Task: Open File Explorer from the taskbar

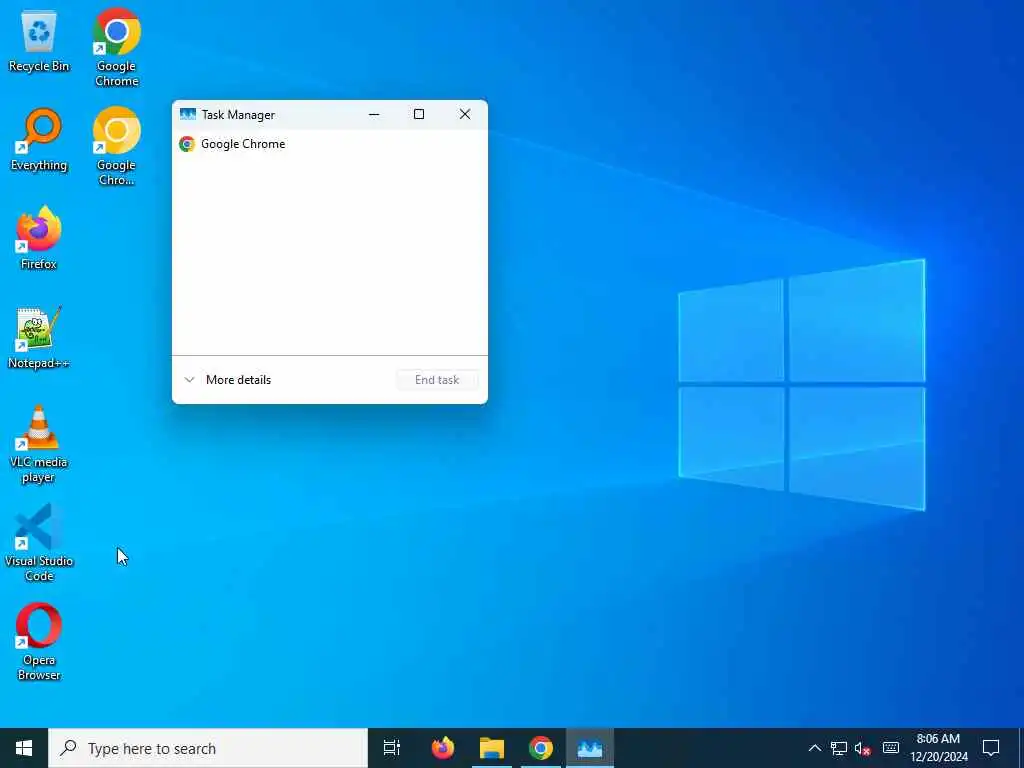Action: pyautogui.click(x=492, y=748)
